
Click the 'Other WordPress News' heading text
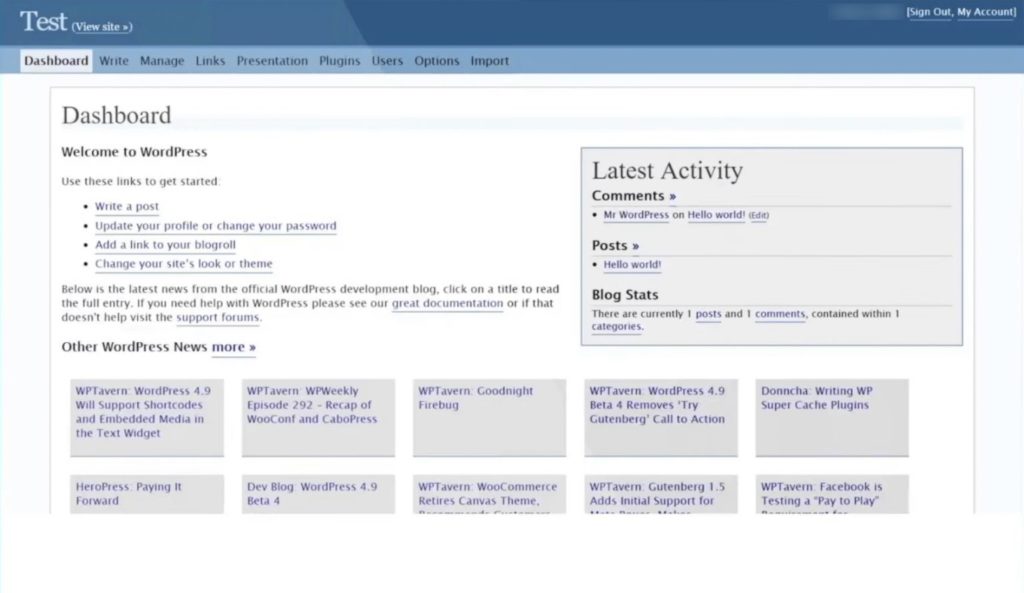134,347
